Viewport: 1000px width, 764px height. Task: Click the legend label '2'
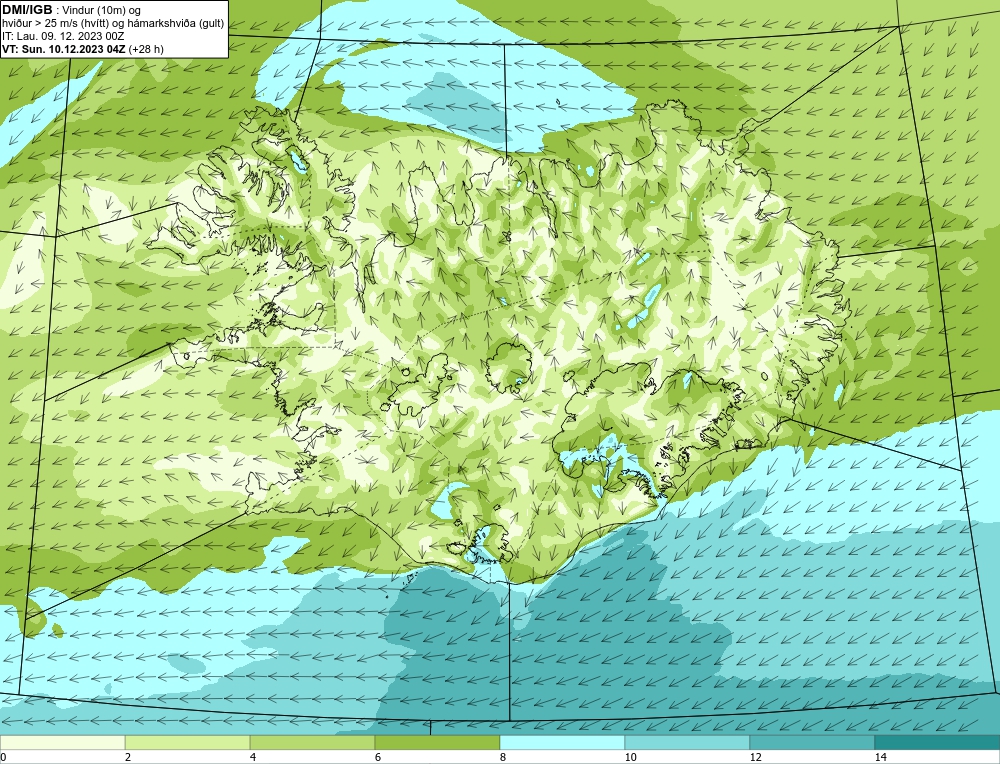click(128, 757)
